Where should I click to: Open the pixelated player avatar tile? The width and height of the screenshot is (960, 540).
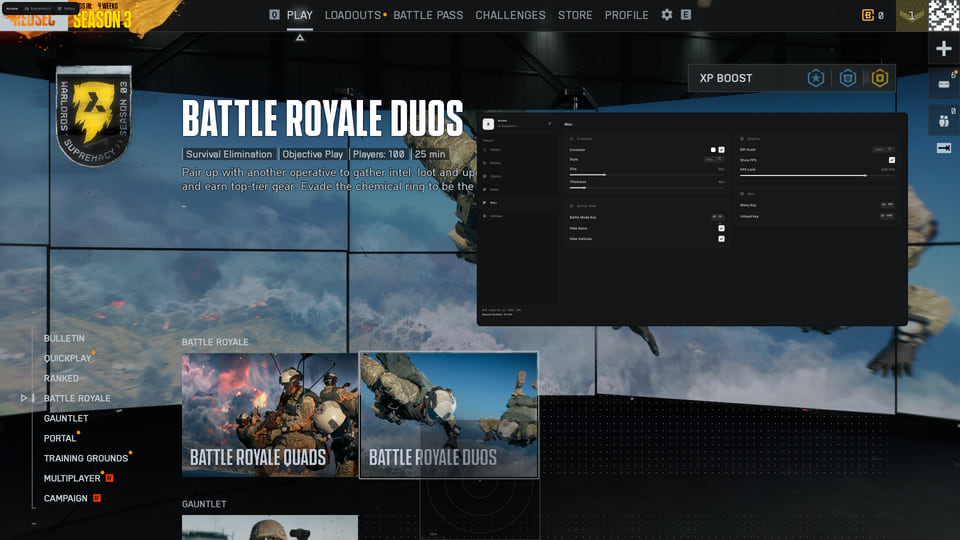pos(943,15)
